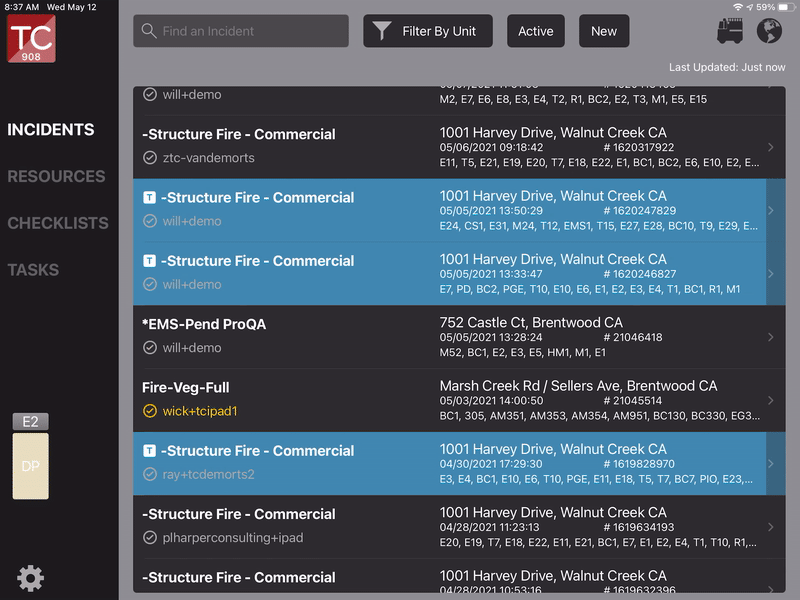Click the T badge on incident #1620247829
Image resolution: width=800 pixels, height=600 pixels.
150,198
